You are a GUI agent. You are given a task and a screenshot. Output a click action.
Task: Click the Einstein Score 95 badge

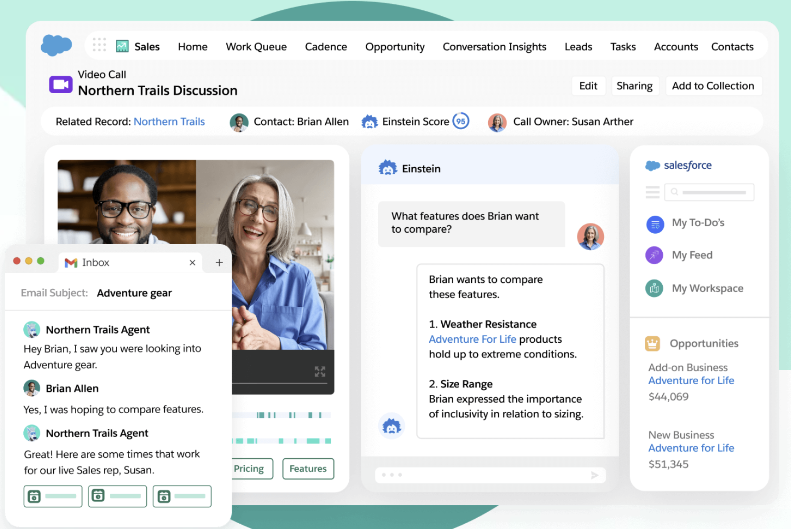(x=461, y=122)
